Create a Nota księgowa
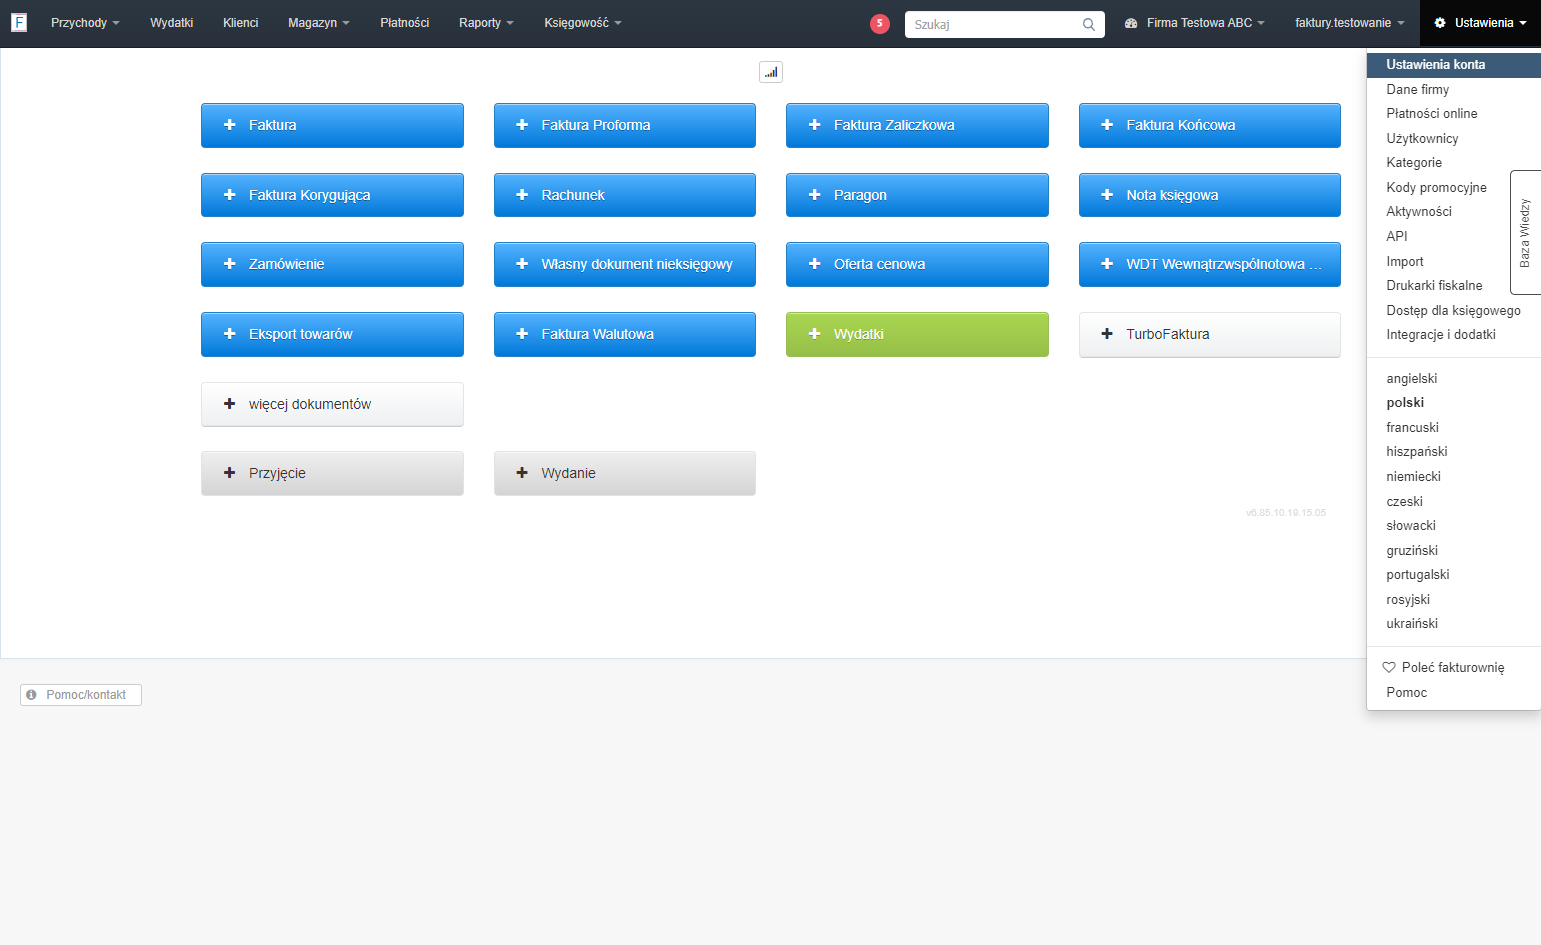The width and height of the screenshot is (1541, 945). click(1210, 195)
